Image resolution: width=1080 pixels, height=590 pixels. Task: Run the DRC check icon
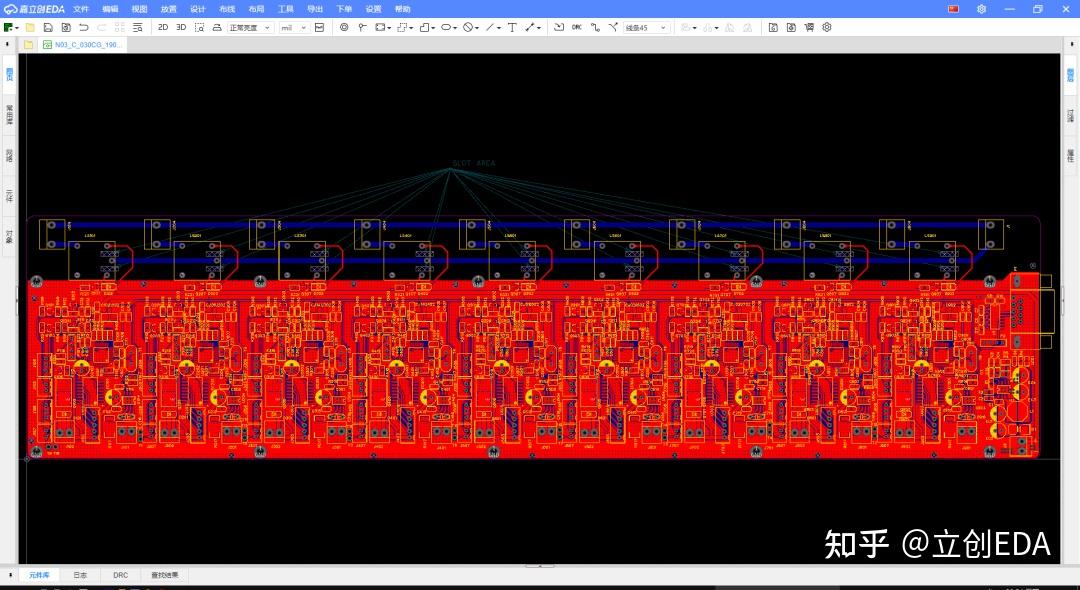[577, 28]
